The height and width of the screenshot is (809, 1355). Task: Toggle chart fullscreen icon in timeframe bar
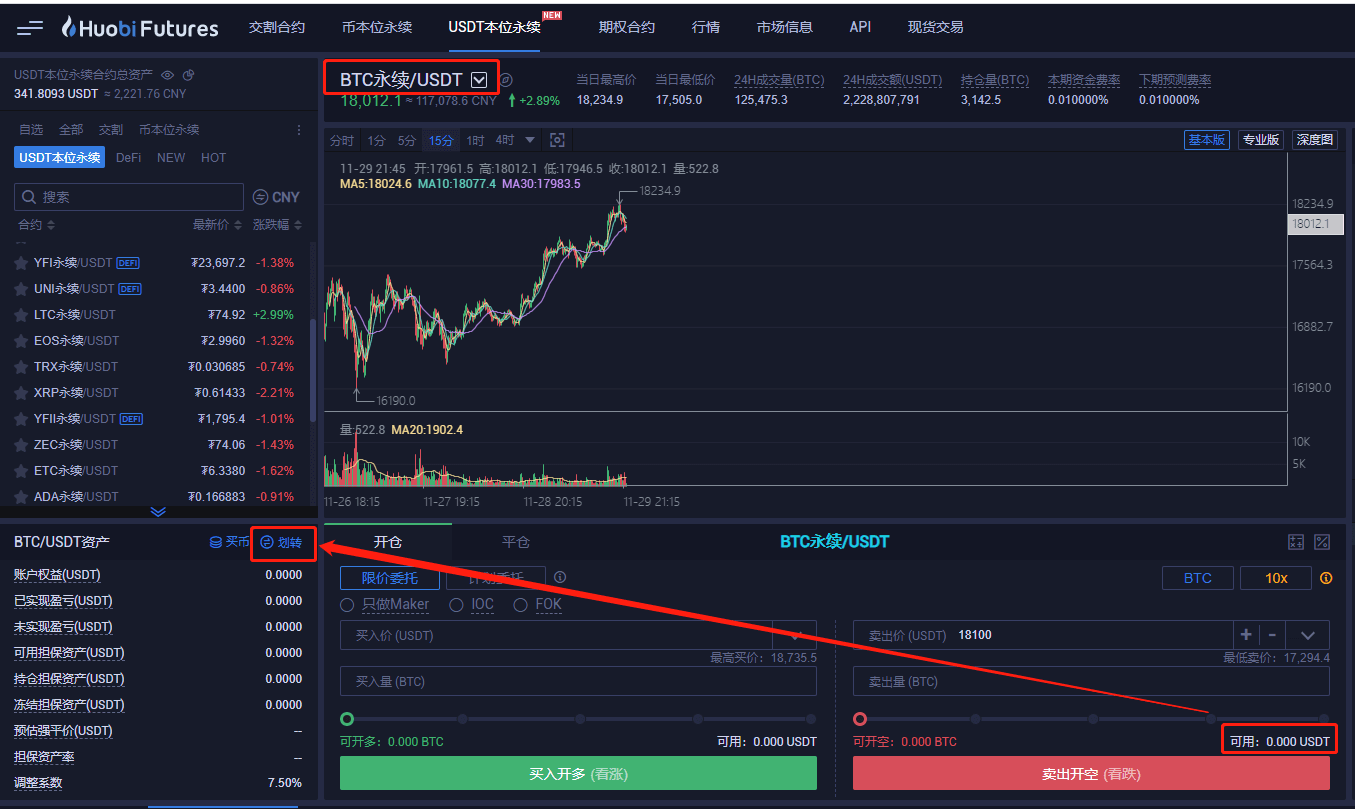point(558,140)
